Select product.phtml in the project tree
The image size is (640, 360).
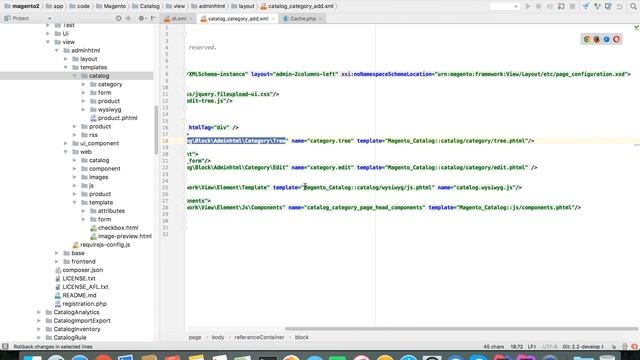[x=118, y=118]
